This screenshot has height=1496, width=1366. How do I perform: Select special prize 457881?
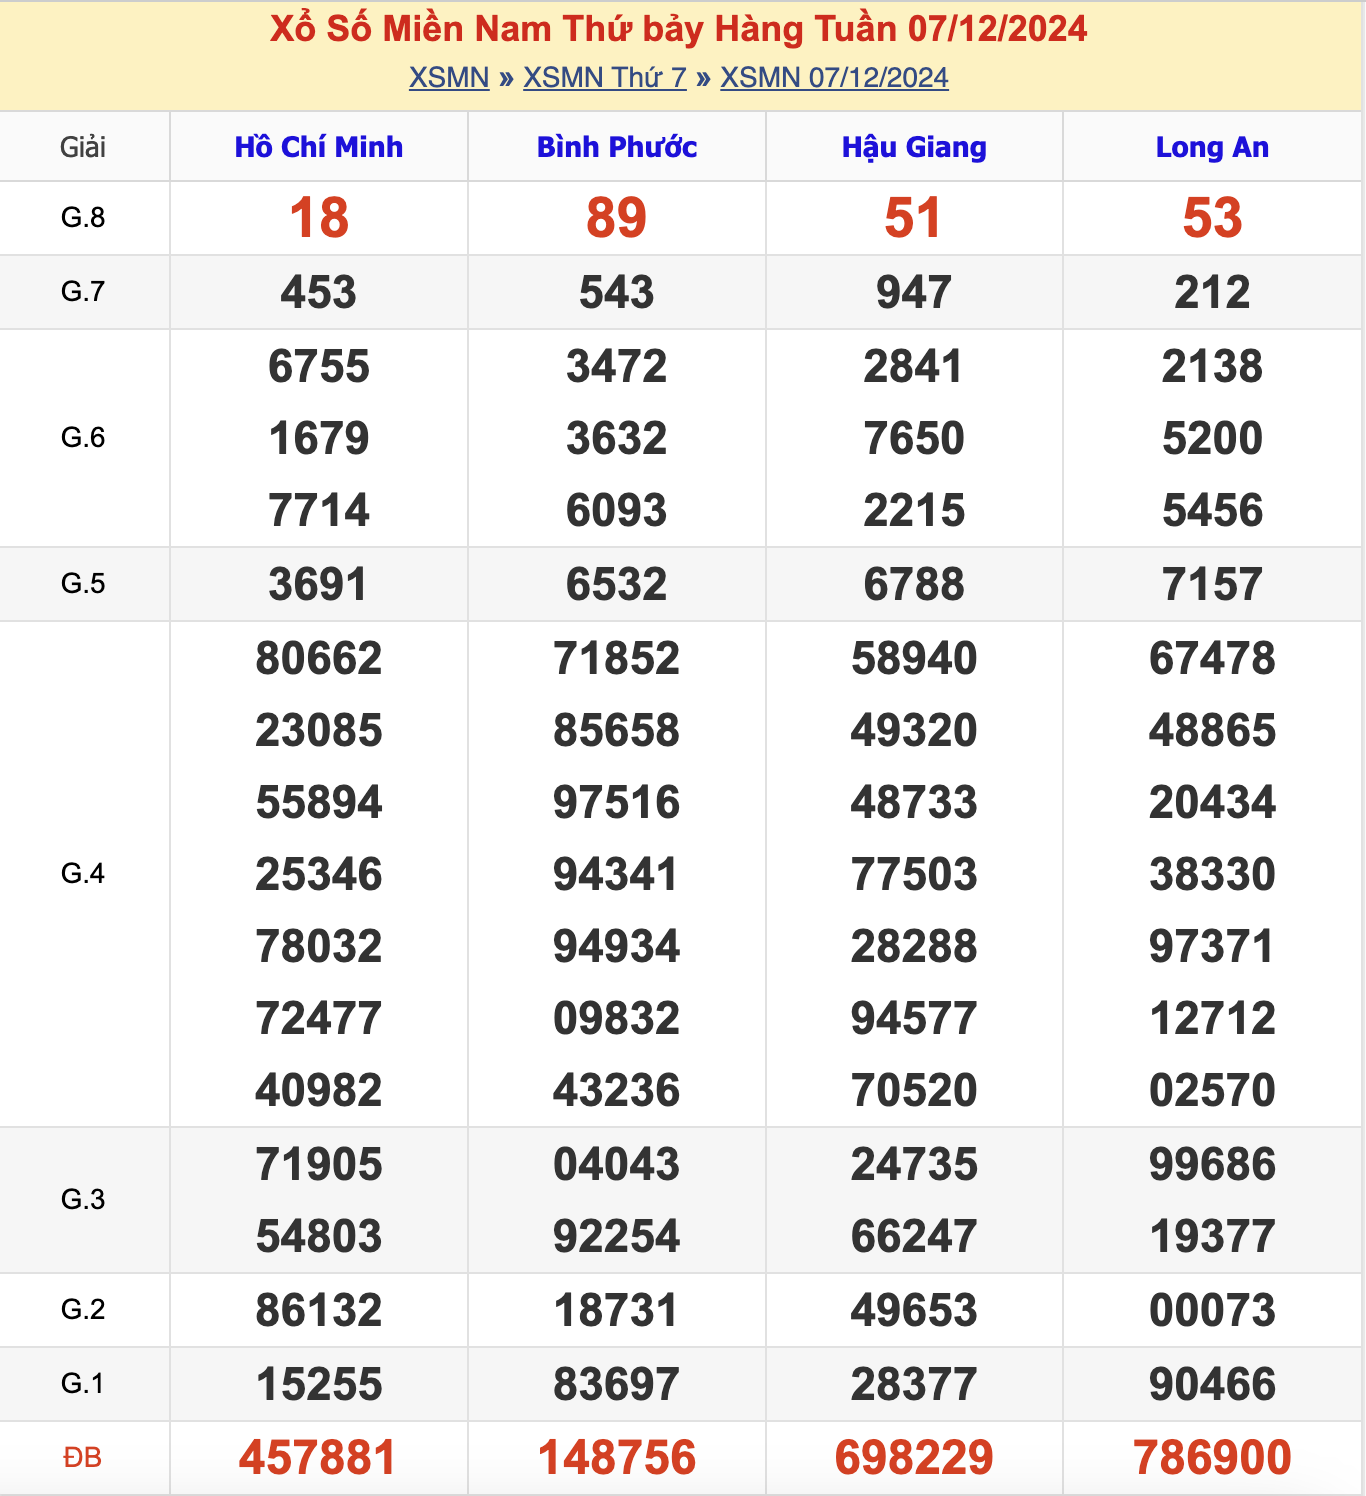point(319,1458)
